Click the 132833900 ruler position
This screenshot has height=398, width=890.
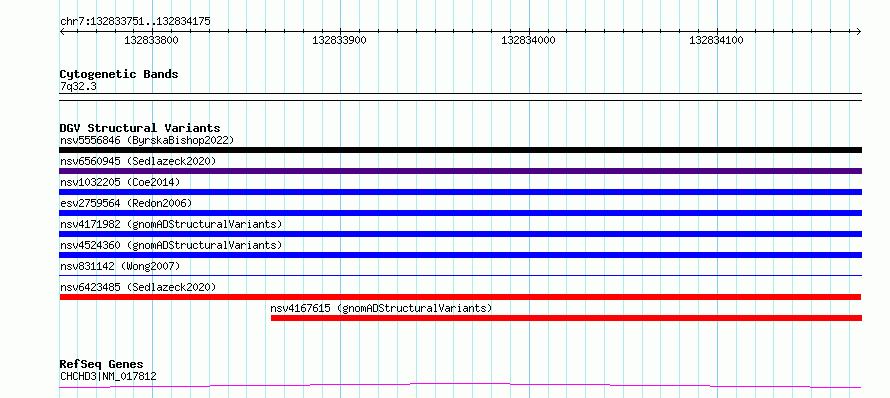339,40
